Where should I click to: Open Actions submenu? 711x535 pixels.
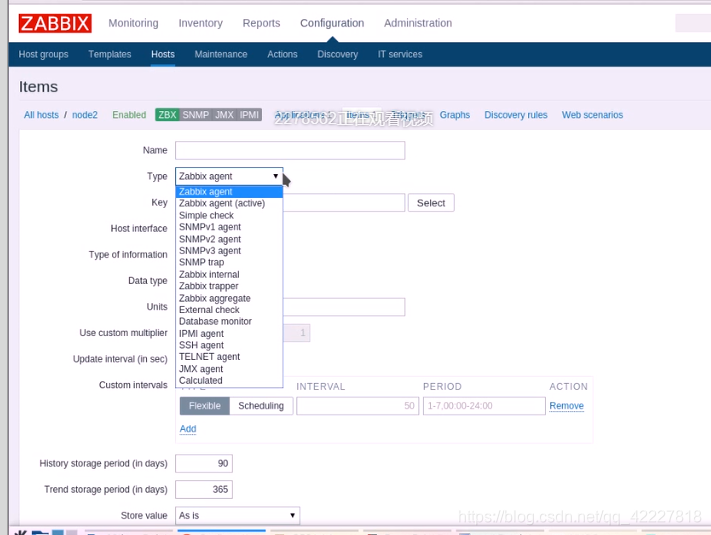tap(282, 54)
